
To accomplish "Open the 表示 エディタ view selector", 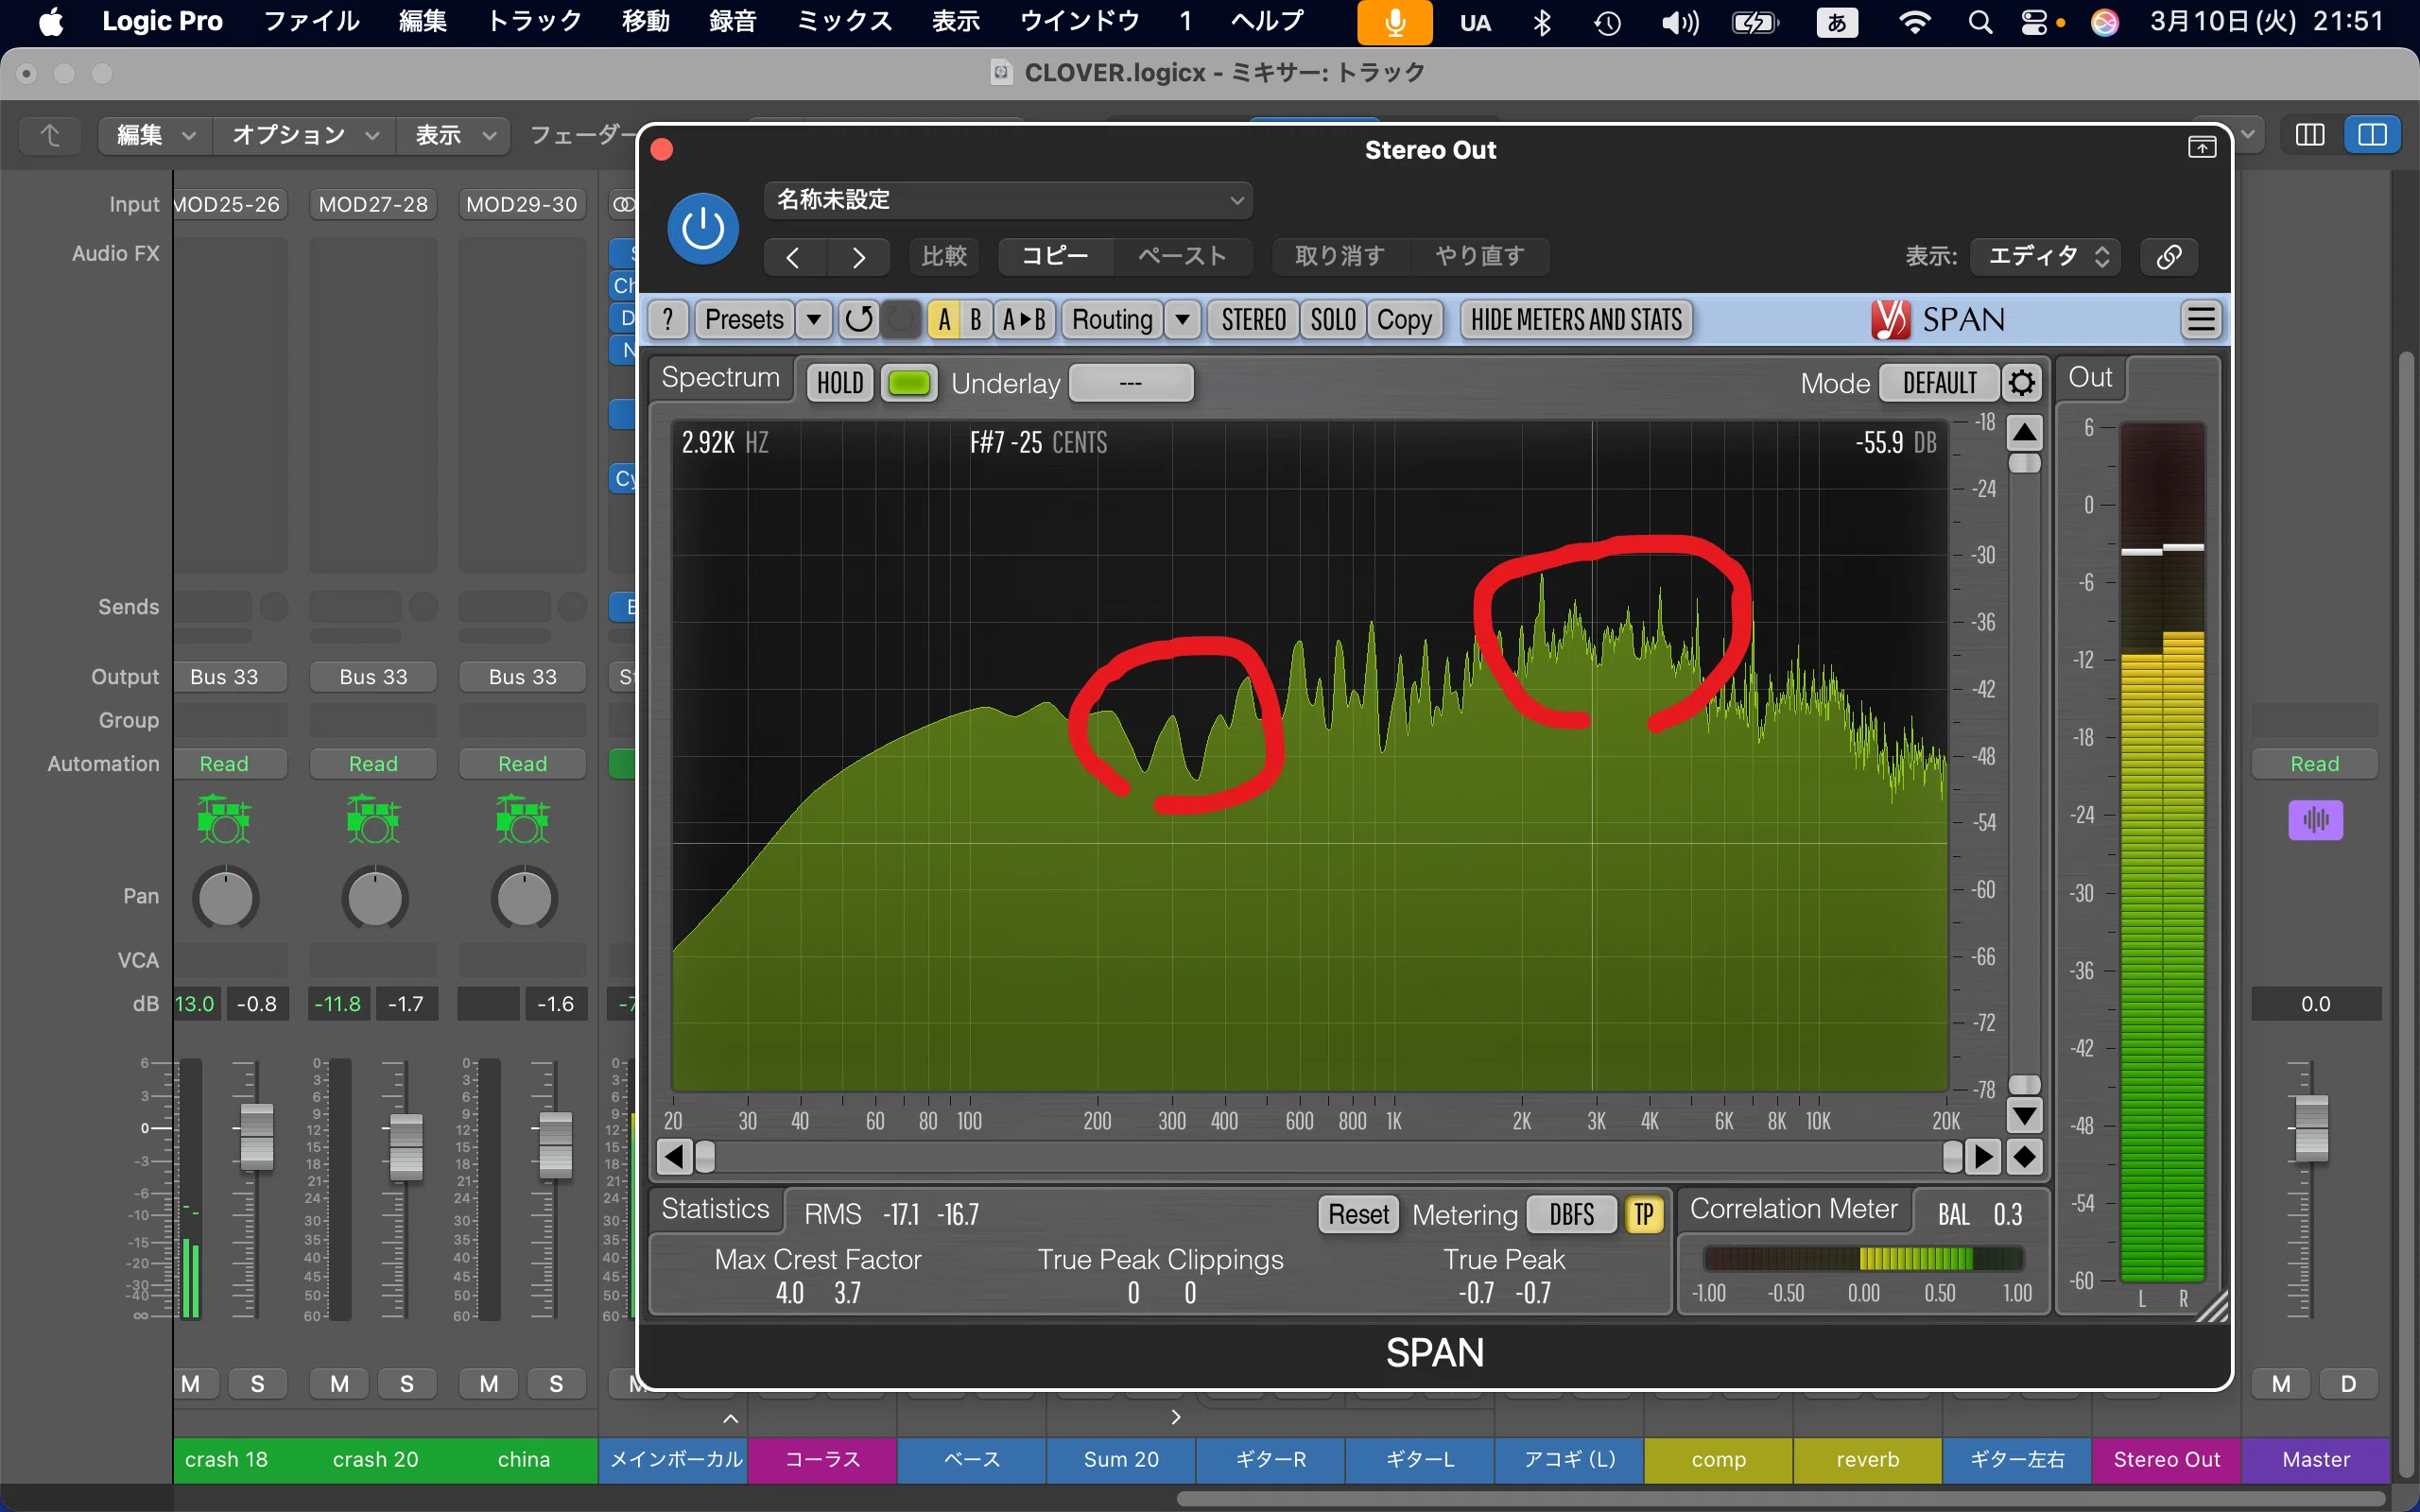I will [2045, 256].
